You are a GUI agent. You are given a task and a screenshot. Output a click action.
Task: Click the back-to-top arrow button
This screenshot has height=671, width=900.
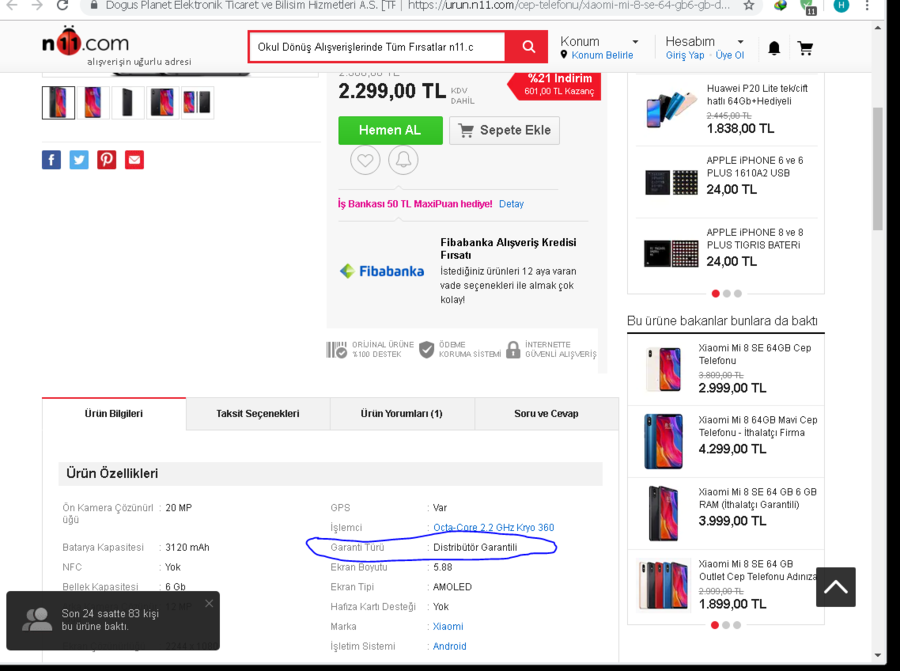coord(836,587)
